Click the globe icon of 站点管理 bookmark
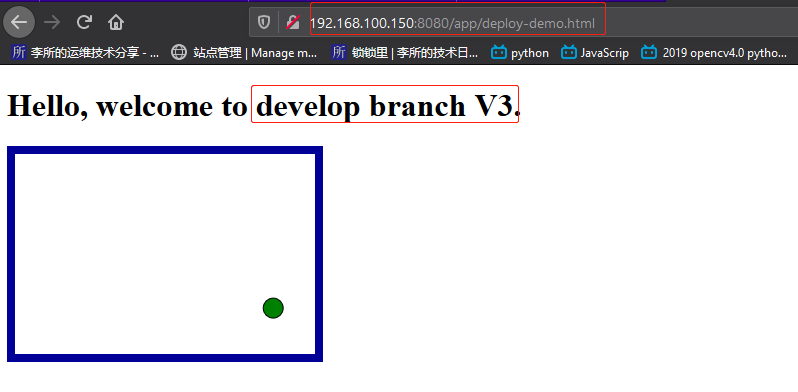The image size is (798, 392). 179,52
